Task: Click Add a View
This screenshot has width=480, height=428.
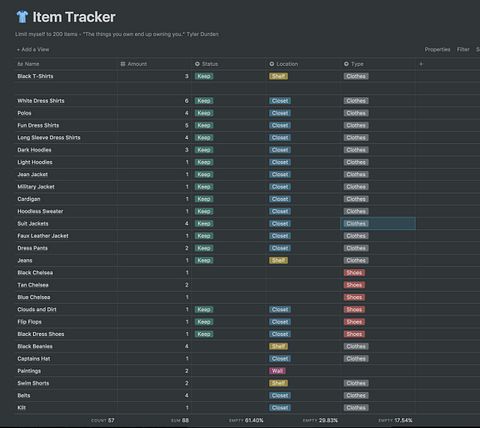Action: tap(33, 49)
